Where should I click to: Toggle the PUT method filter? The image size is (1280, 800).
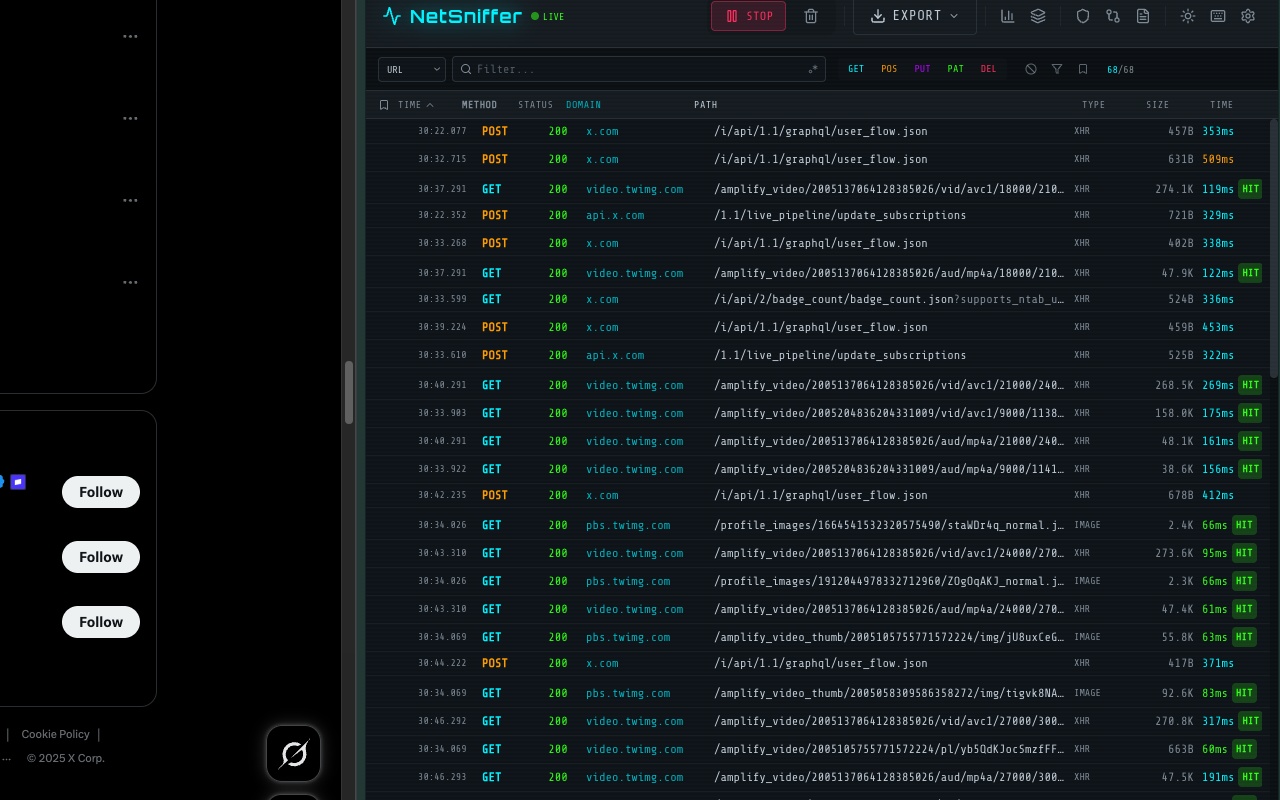tap(922, 69)
